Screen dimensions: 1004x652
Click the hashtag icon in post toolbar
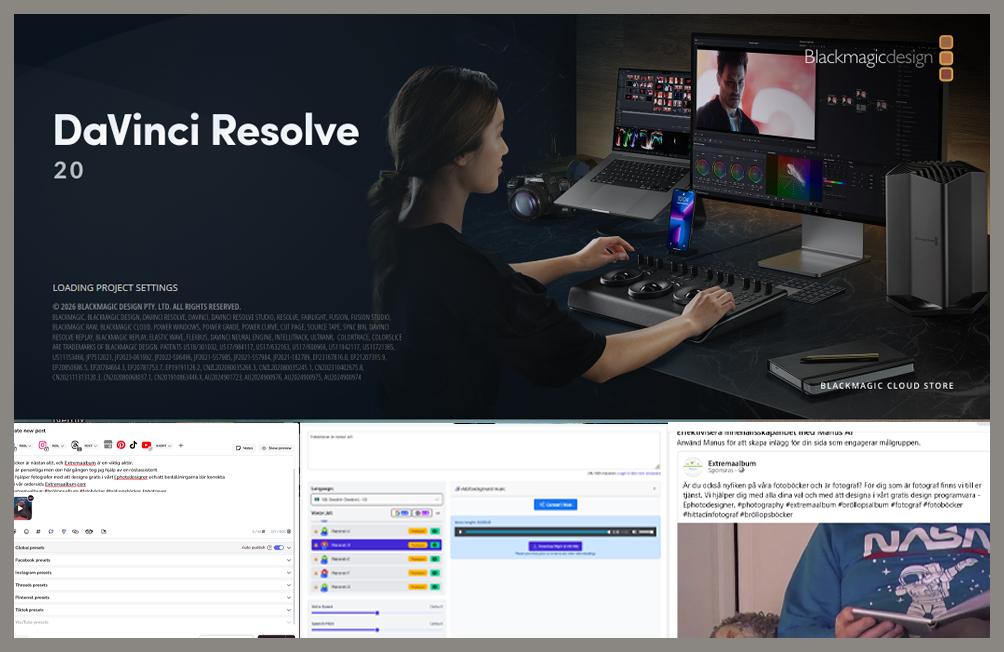(x=37, y=531)
